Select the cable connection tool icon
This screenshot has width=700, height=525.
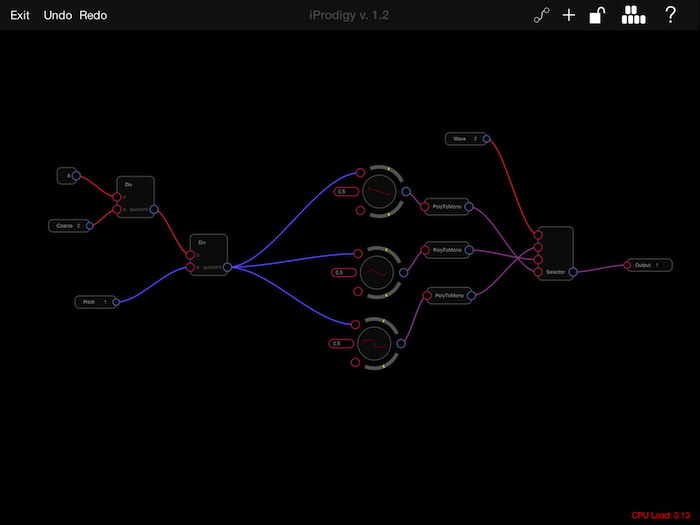pos(542,16)
